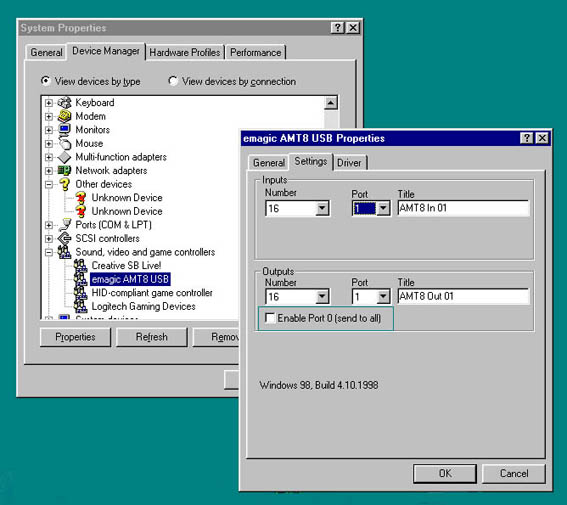Image resolution: width=567 pixels, height=505 pixels.
Task: Expand the Network adapters tree node
Action: click(49, 171)
